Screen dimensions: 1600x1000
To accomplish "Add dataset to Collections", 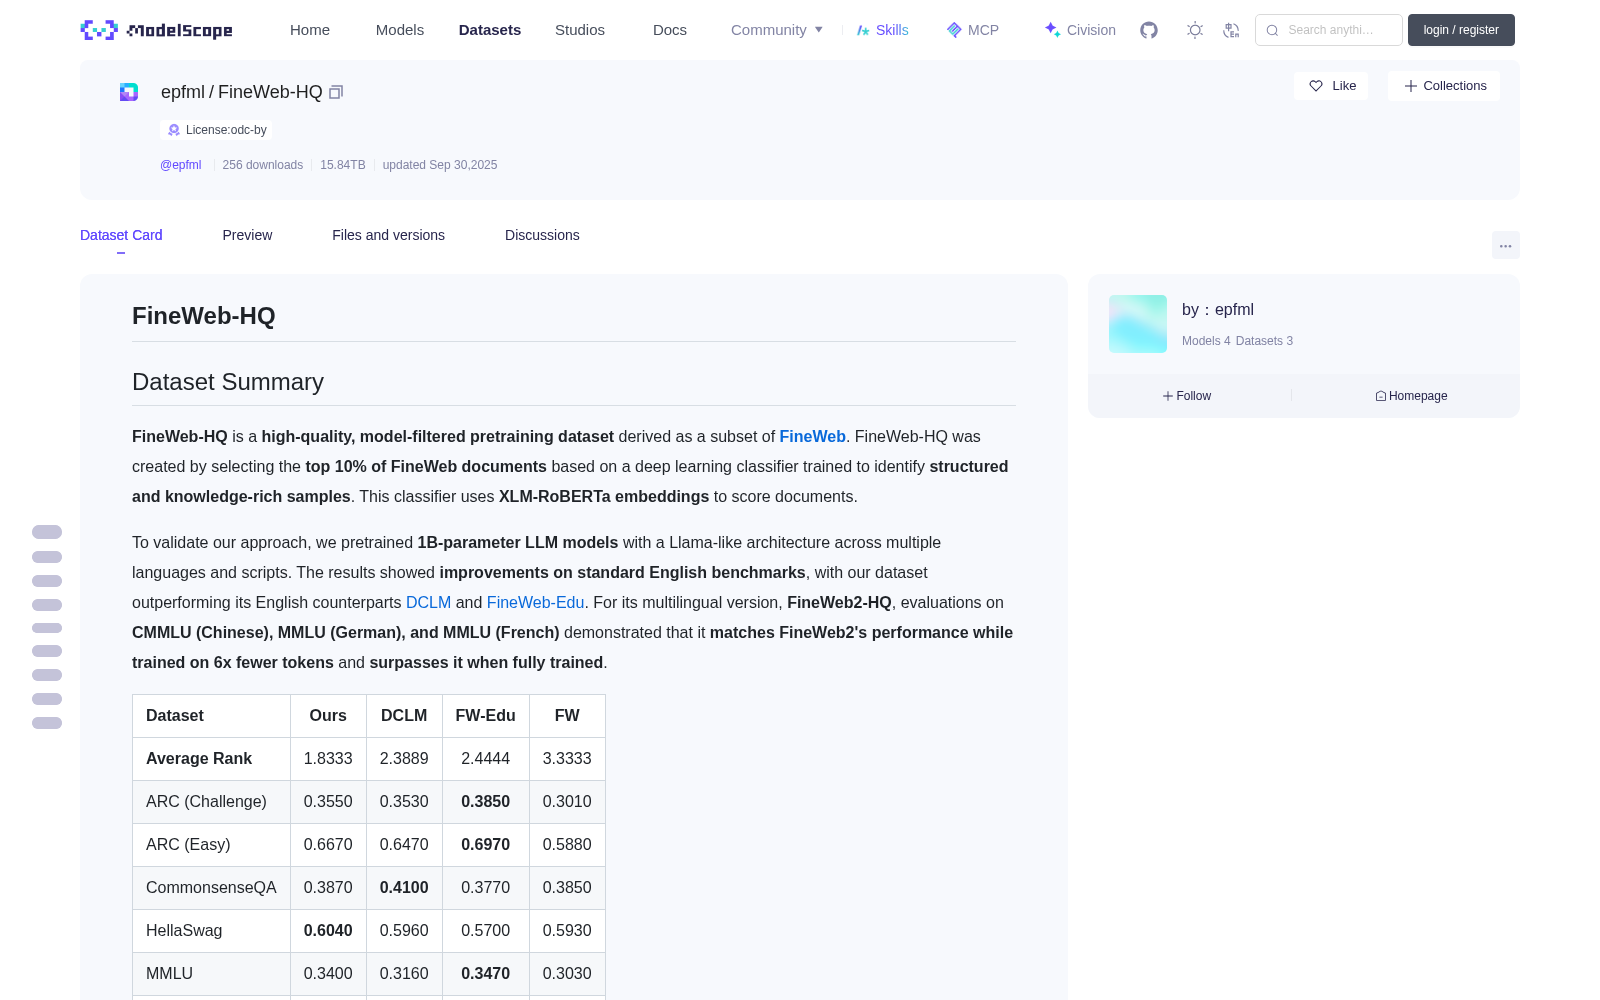I will tap(1444, 86).
